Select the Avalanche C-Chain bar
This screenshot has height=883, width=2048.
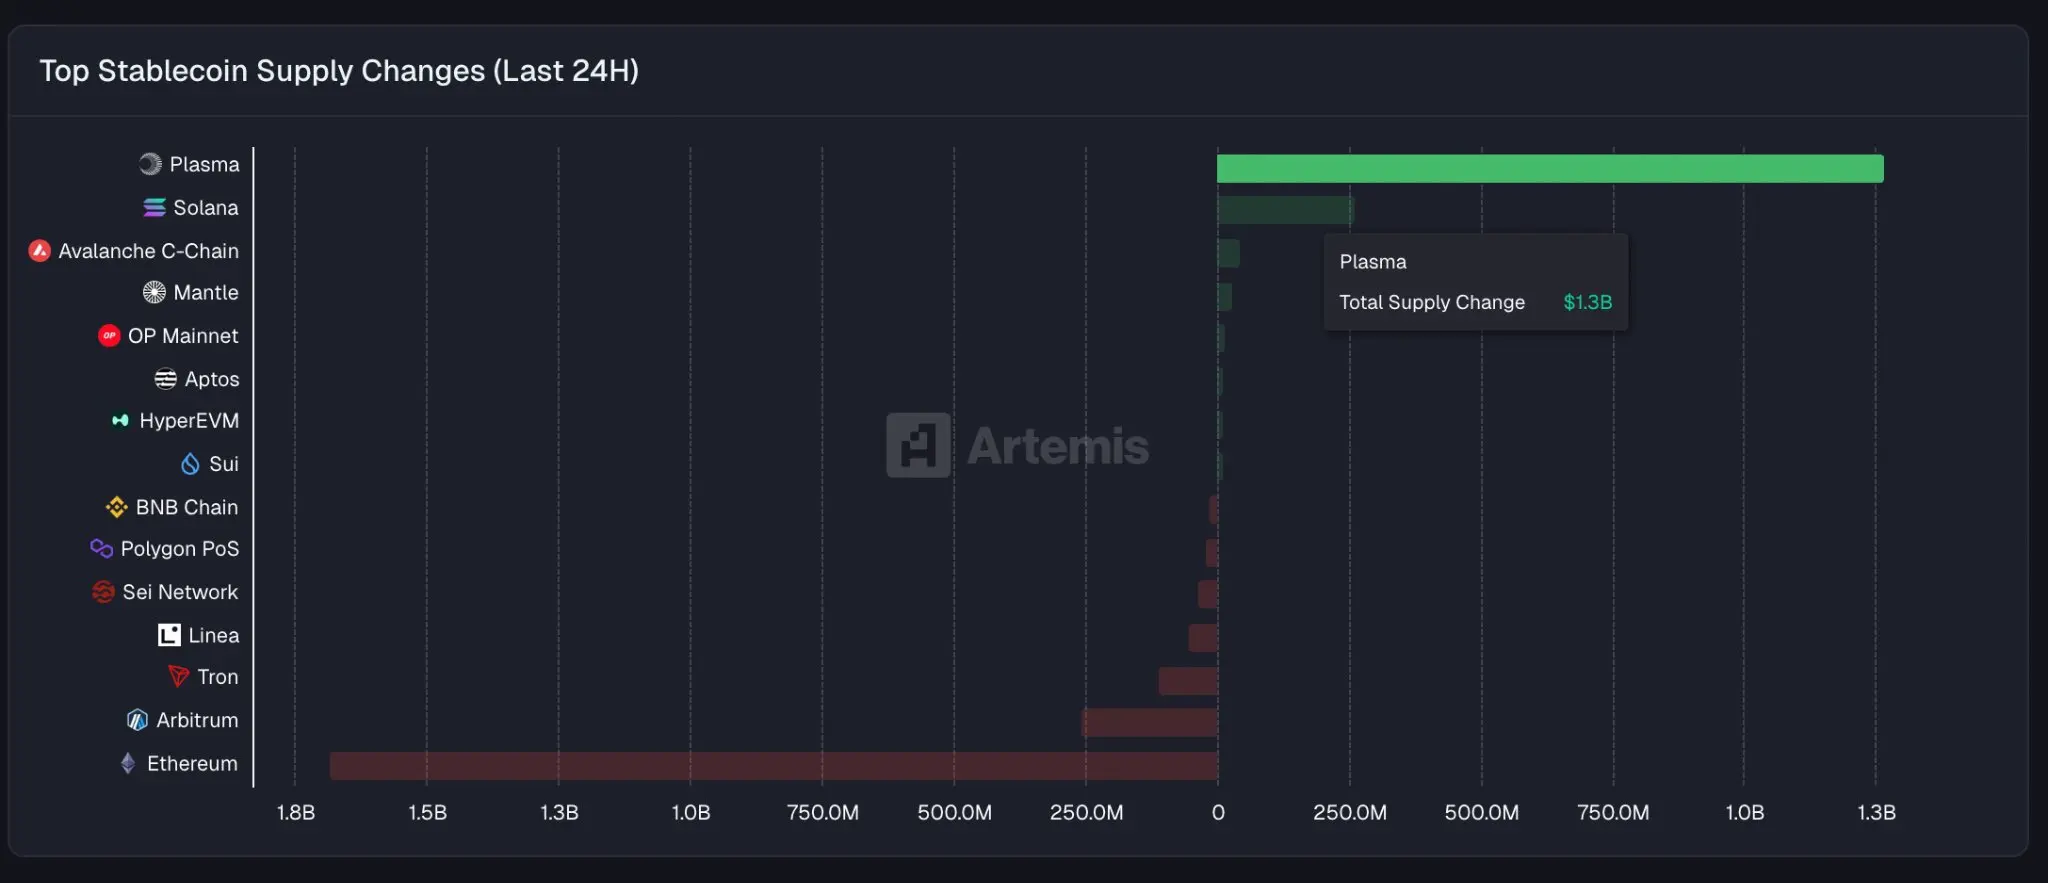coord(1228,253)
